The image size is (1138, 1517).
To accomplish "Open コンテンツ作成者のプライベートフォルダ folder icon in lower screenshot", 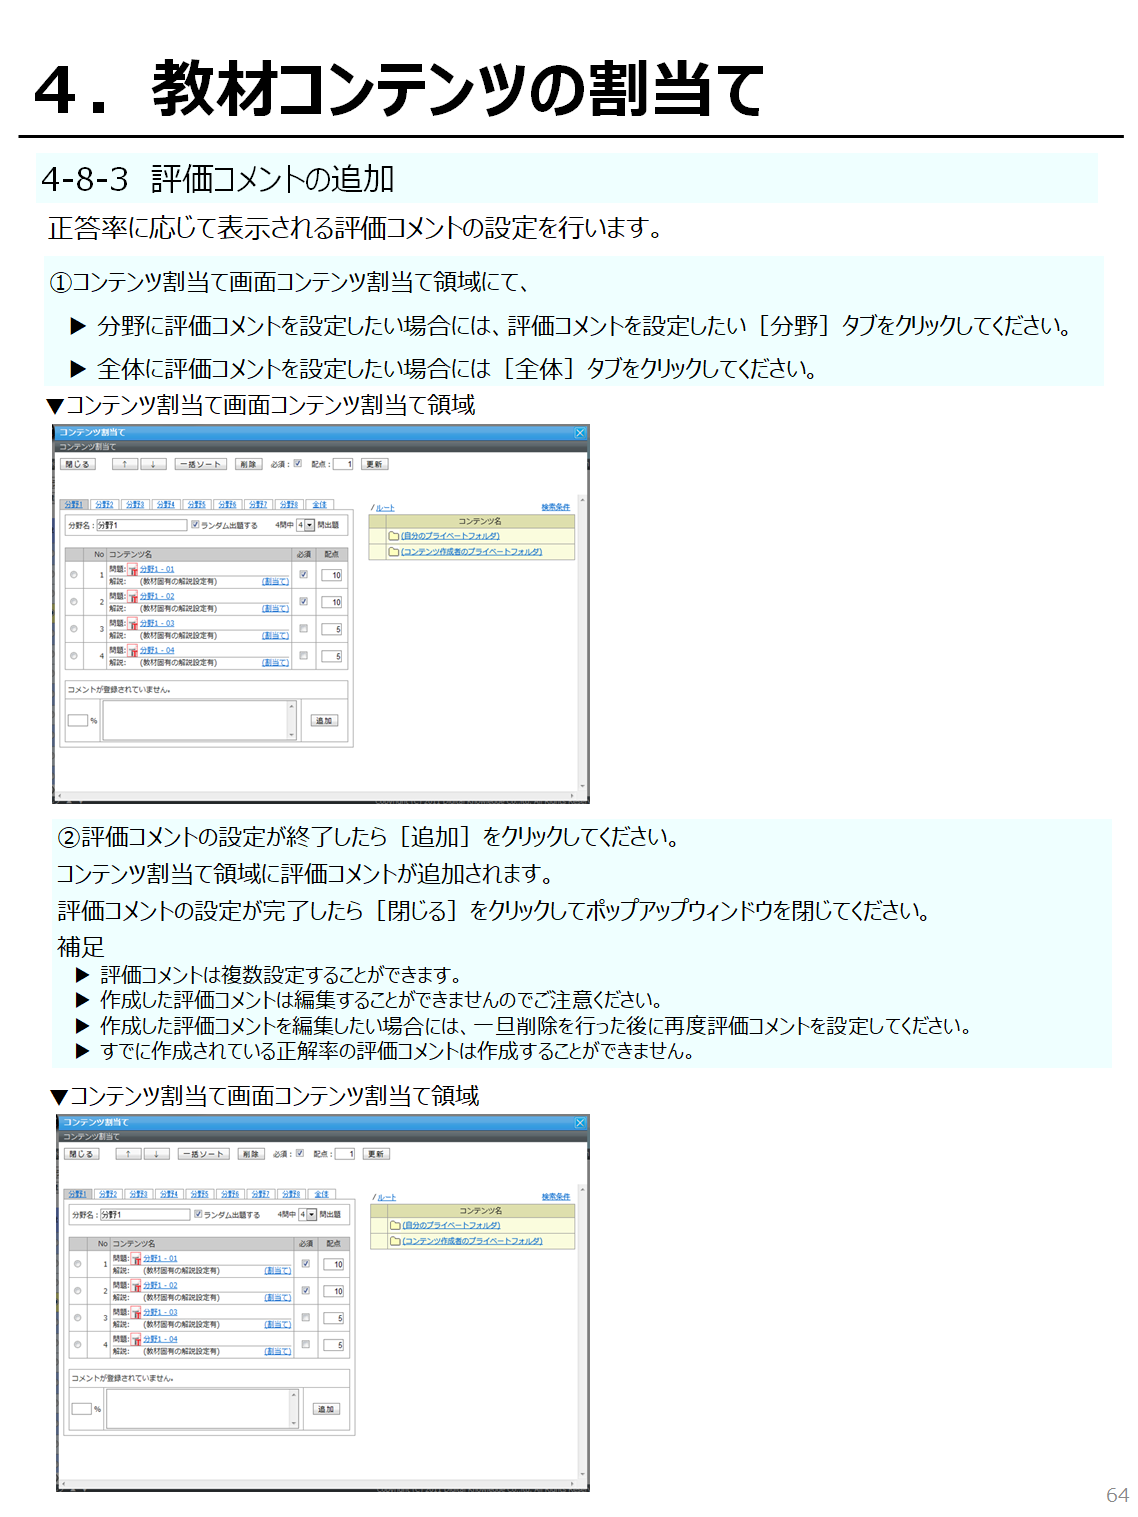I will click(395, 1241).
